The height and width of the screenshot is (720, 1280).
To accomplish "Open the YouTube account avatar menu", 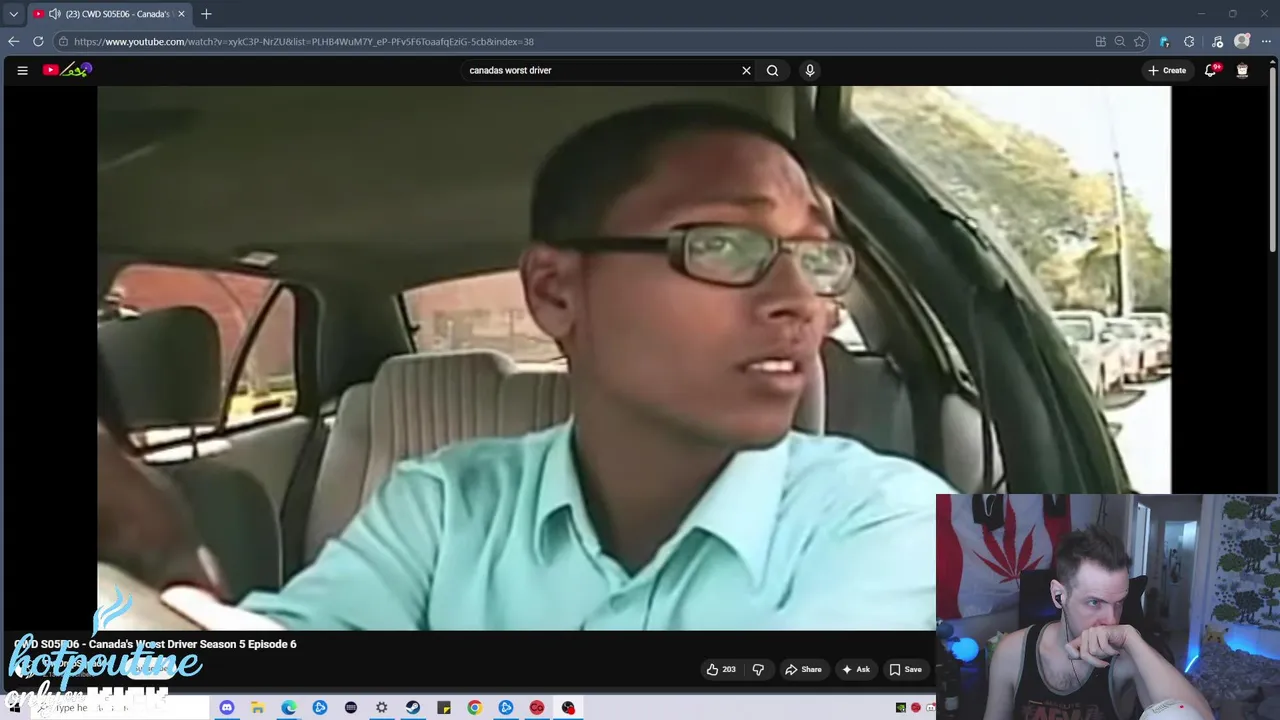I will [1242, 70].
